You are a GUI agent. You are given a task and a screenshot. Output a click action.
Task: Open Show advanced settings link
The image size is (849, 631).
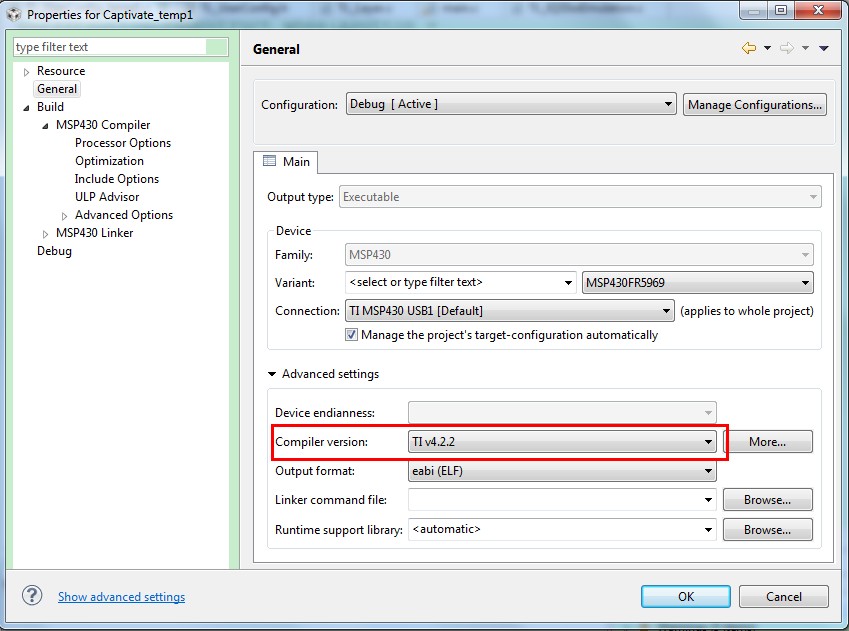(121, 596)
